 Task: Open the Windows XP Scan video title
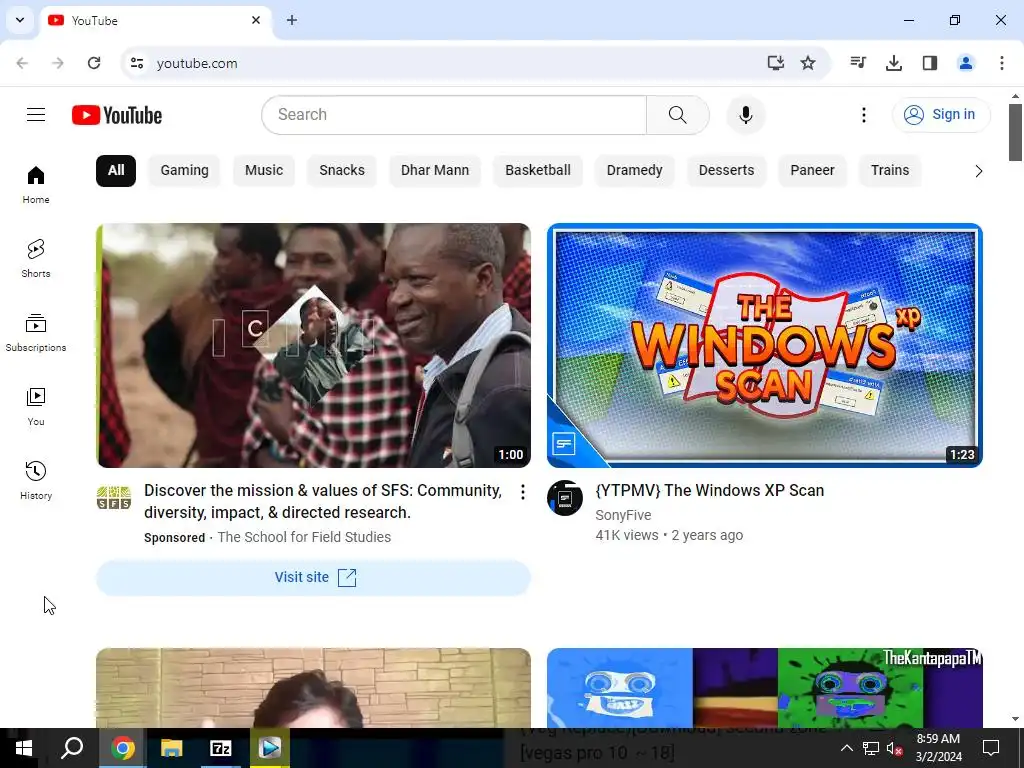tap(710, 490)
